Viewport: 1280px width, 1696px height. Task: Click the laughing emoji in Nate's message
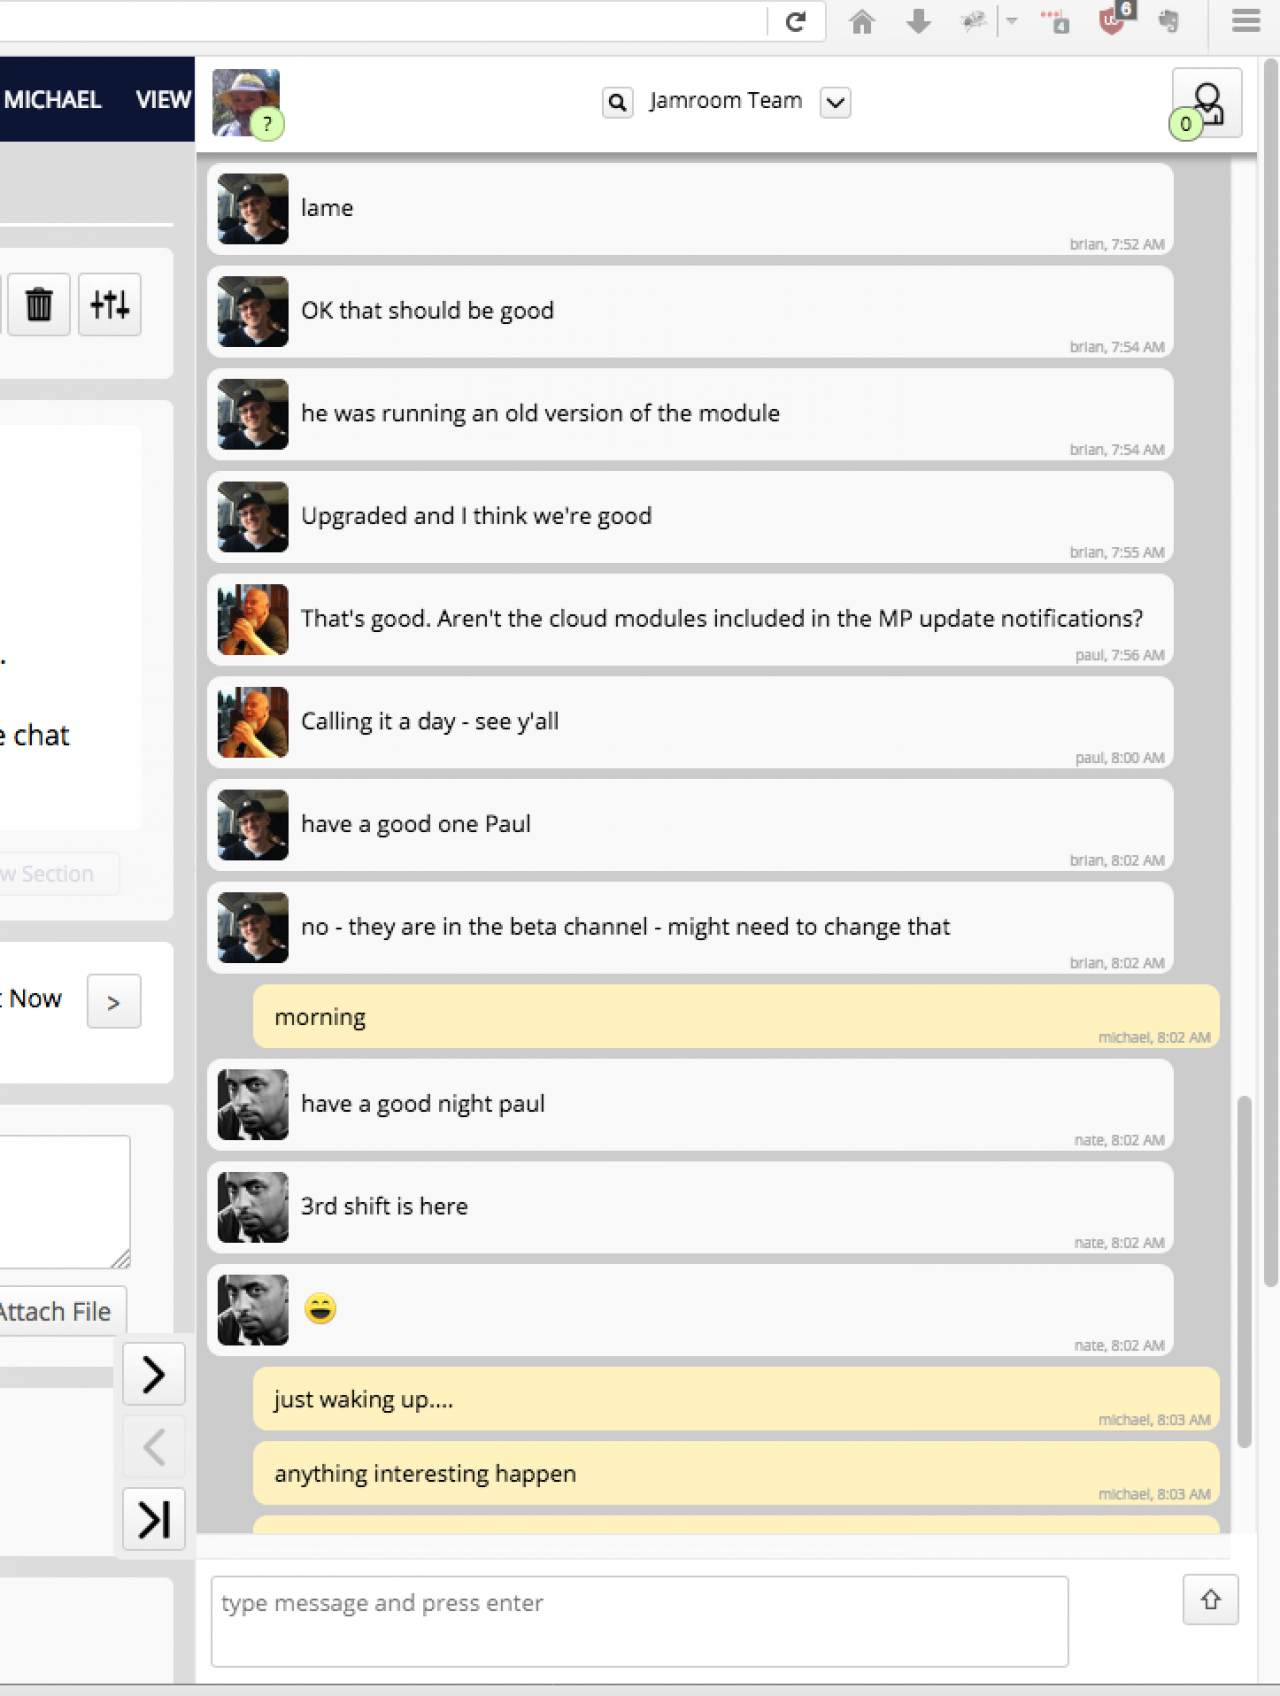pos(320,1308)
